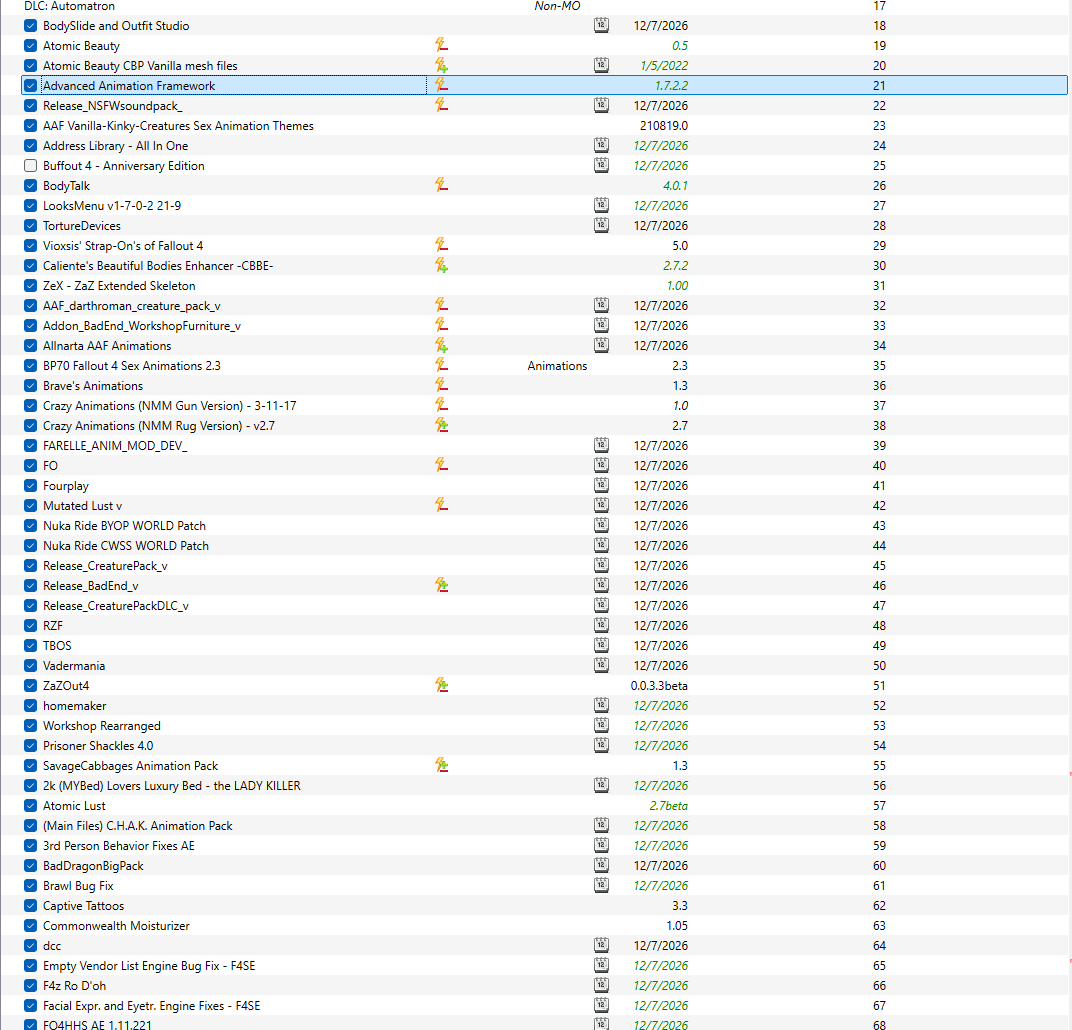Screen dimensions: 1072x1030
Task: Click the calendar icon for Workshop Rearranged
Action: [x=601, y=725]
